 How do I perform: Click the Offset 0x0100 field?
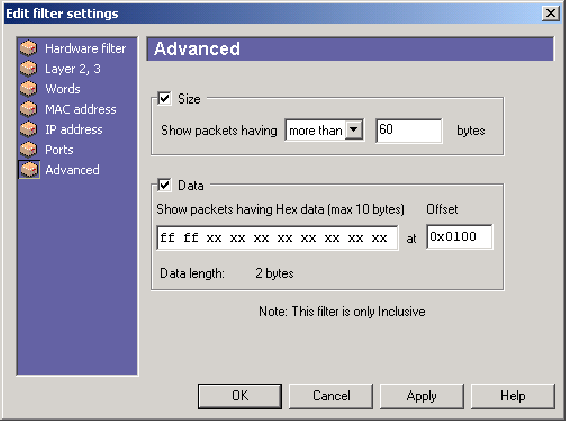click(x=459, y=237)
